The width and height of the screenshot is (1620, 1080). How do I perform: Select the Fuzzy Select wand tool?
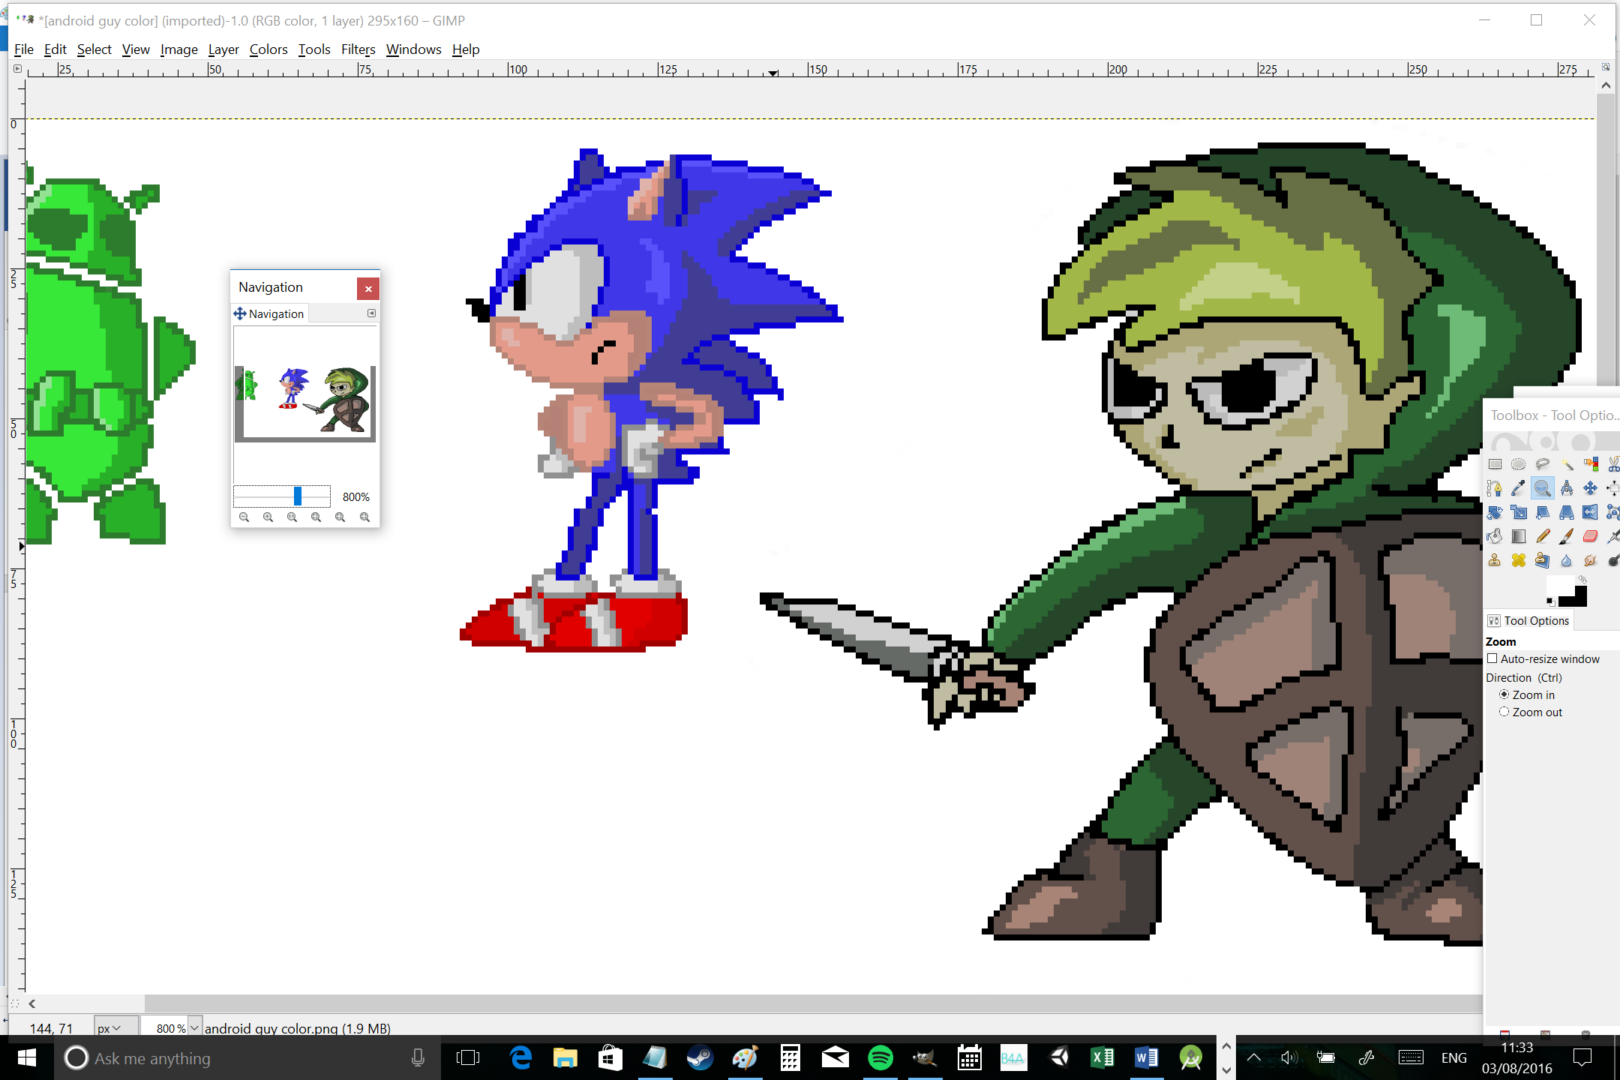(x=1567, y=463)
